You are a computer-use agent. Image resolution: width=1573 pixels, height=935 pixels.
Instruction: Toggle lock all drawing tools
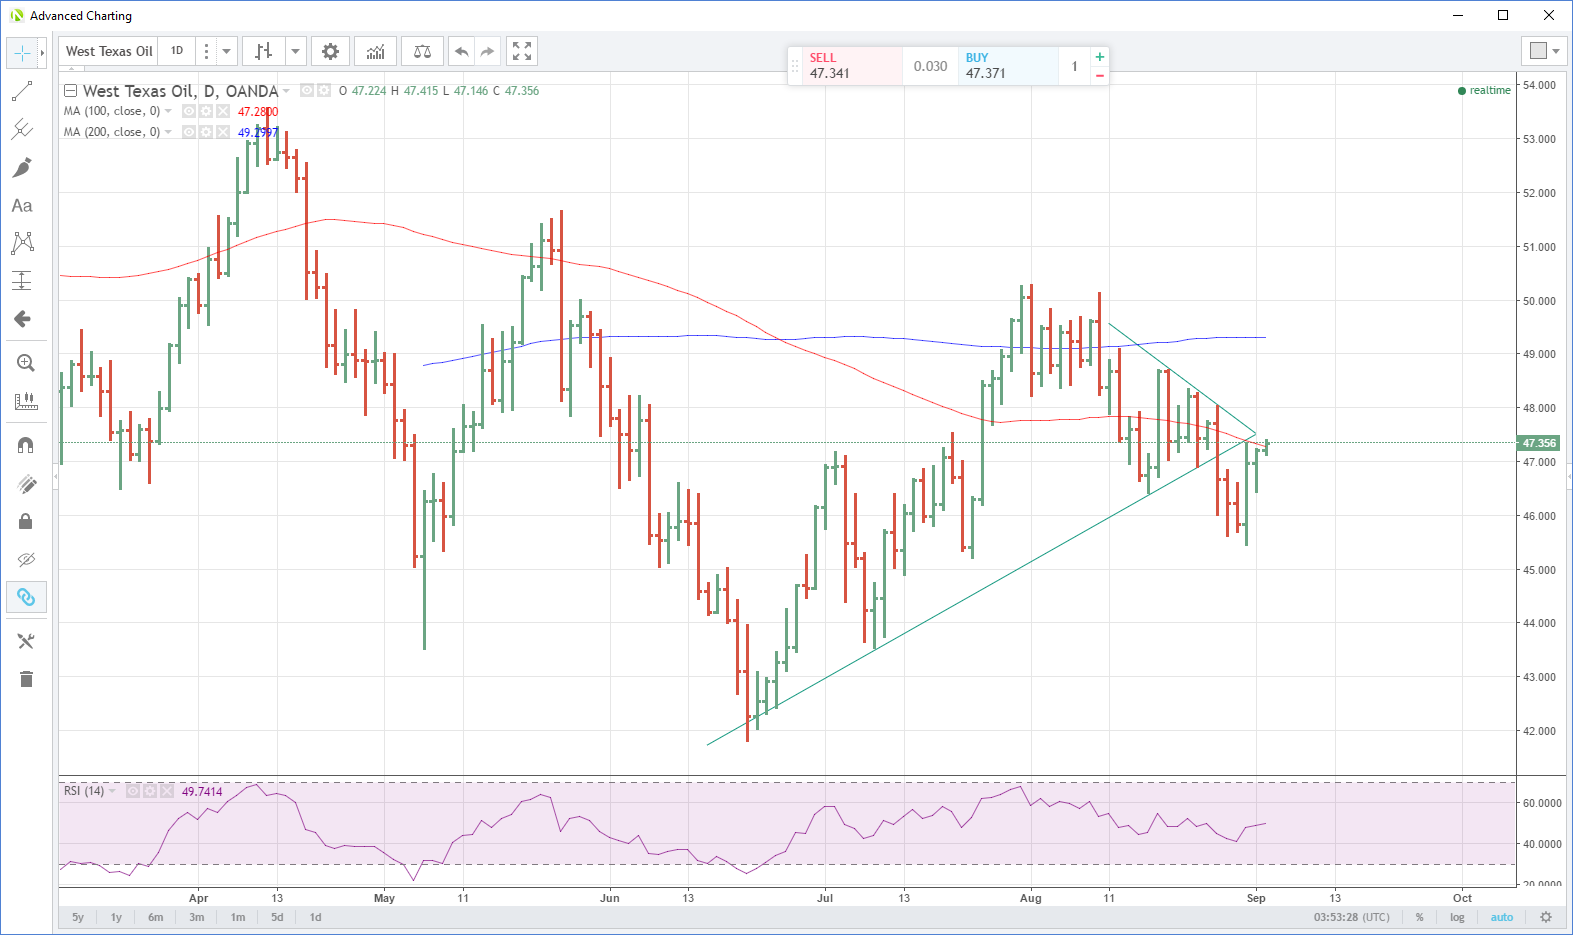point(26,521)
